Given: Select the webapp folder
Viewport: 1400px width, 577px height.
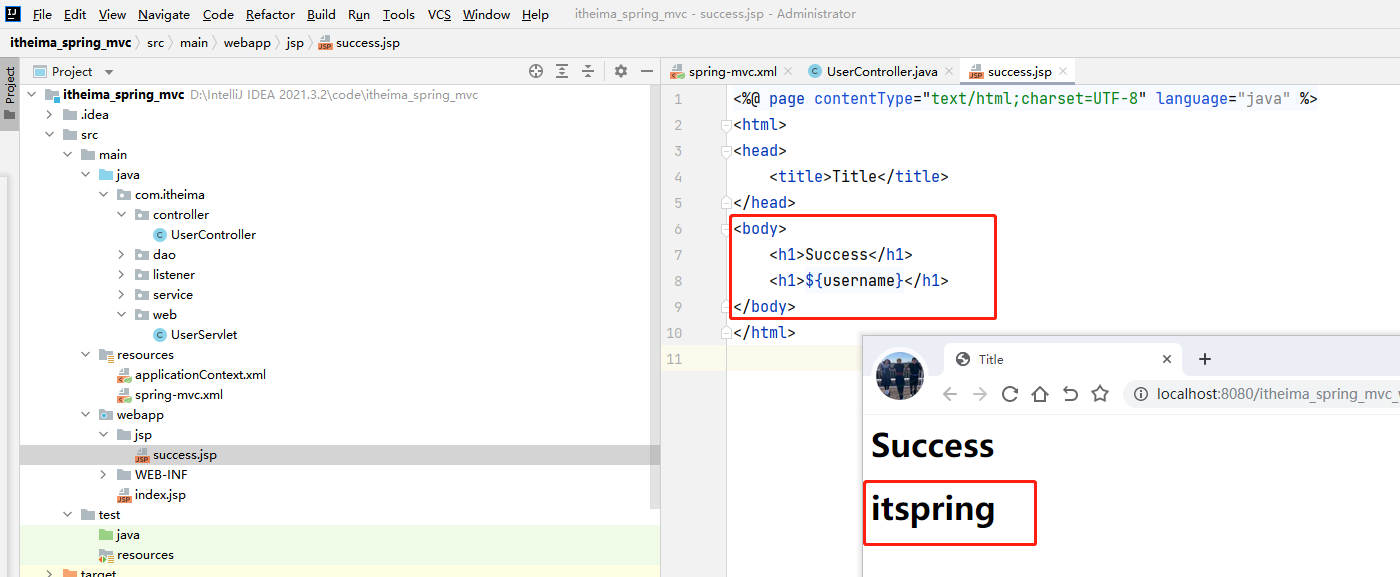Looking at the screenshot, I should click(140, 415).
